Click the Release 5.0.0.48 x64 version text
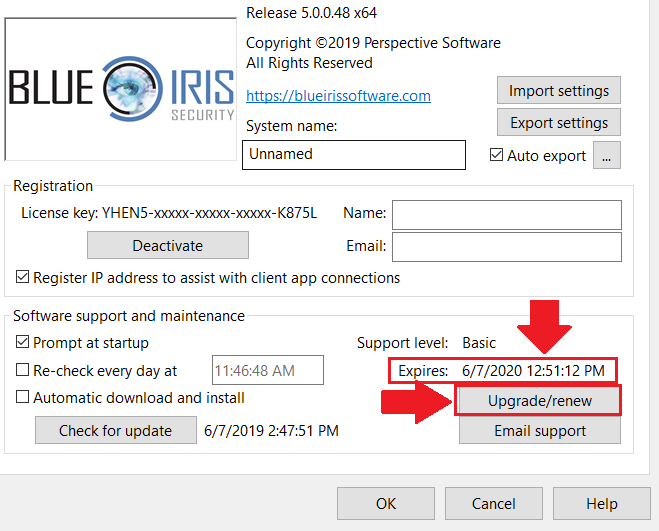 pyautogui.click(x=311, y=13)
